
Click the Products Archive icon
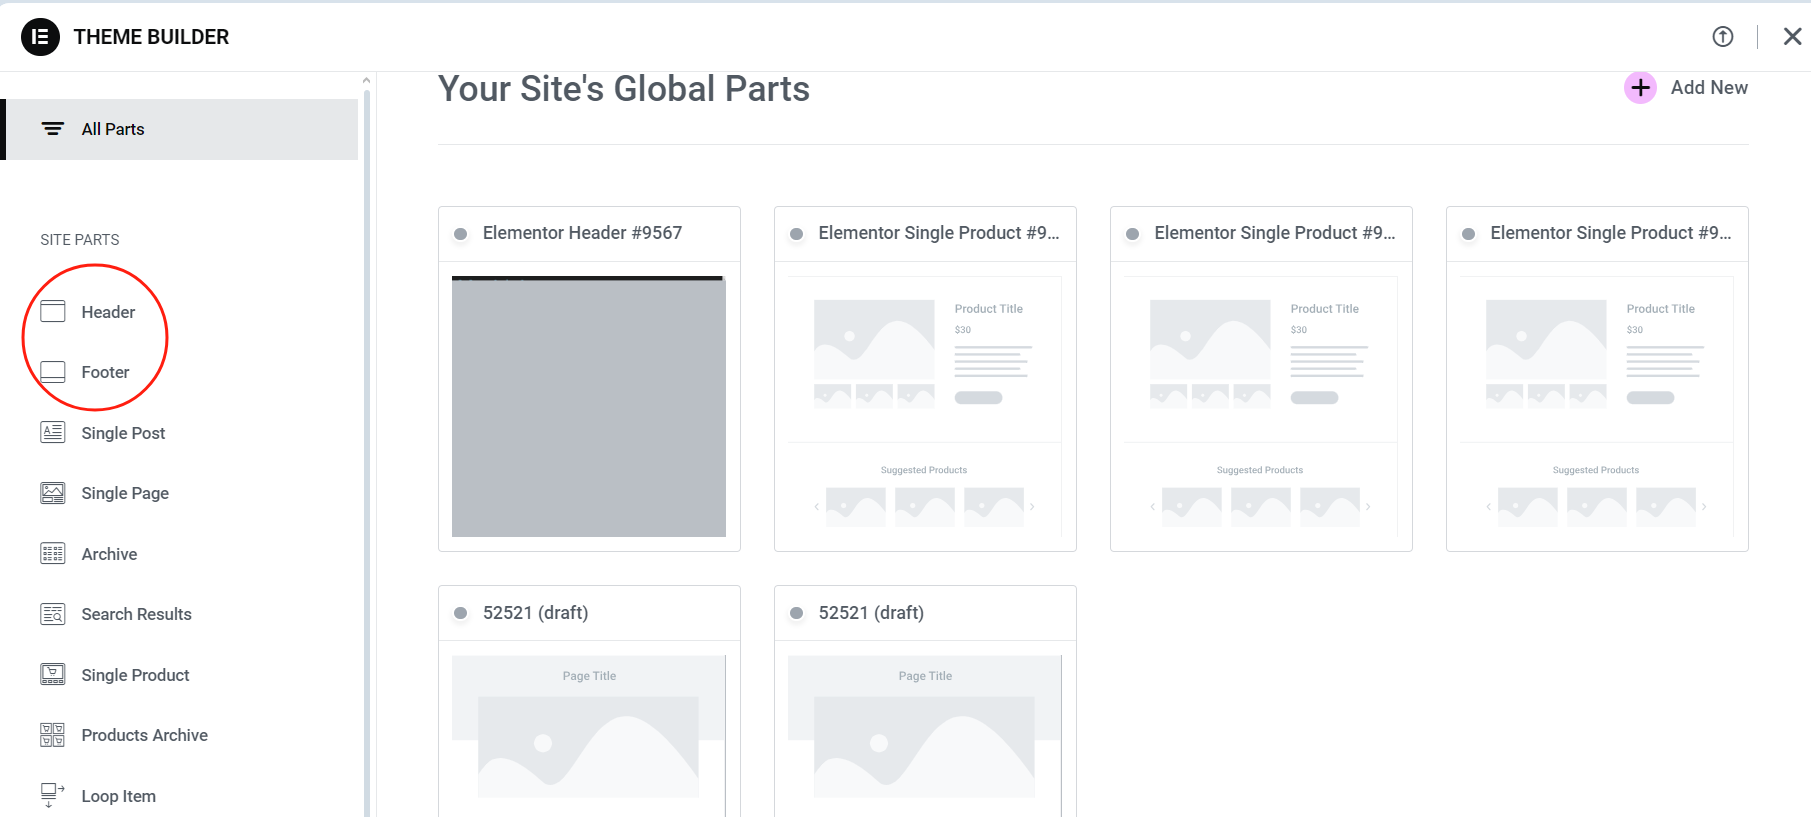pos(53,735)
